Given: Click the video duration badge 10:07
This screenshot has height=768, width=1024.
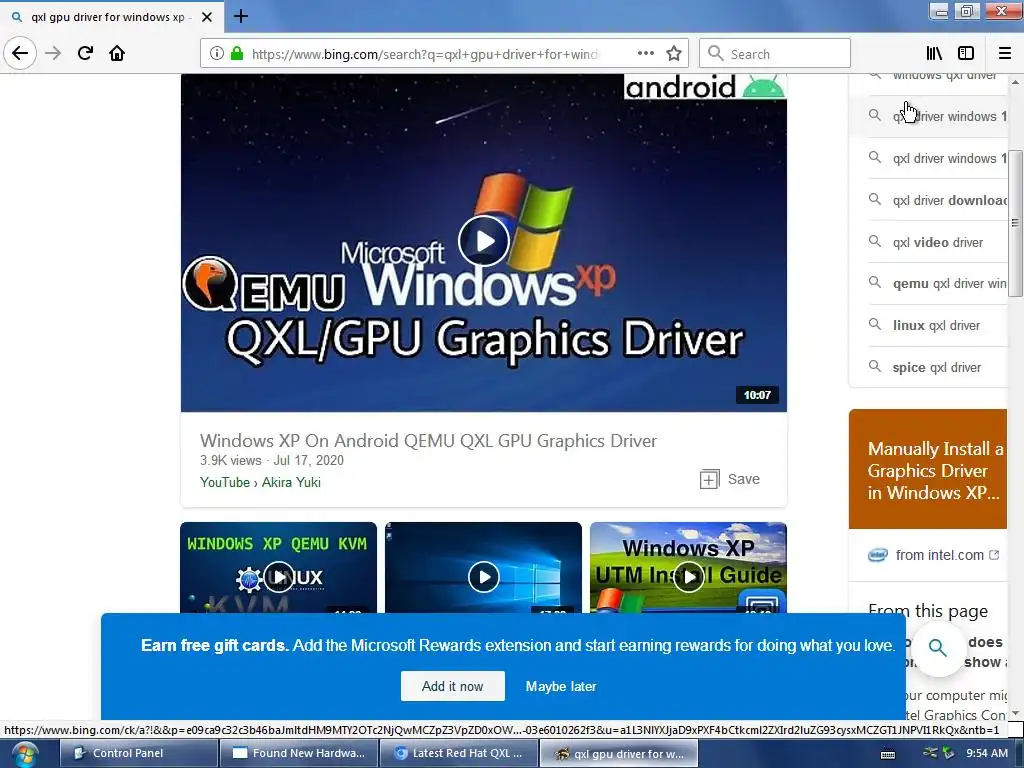Looking at the screenshot, I should coord(757,394).
